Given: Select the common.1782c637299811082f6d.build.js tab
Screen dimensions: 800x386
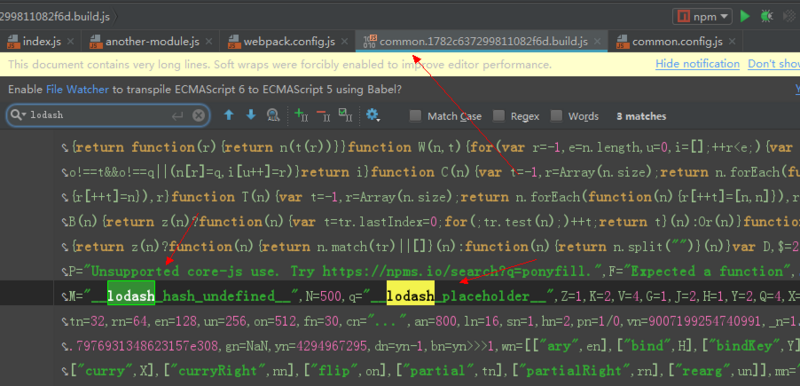Looking at the screenshot, I should 482,42.
